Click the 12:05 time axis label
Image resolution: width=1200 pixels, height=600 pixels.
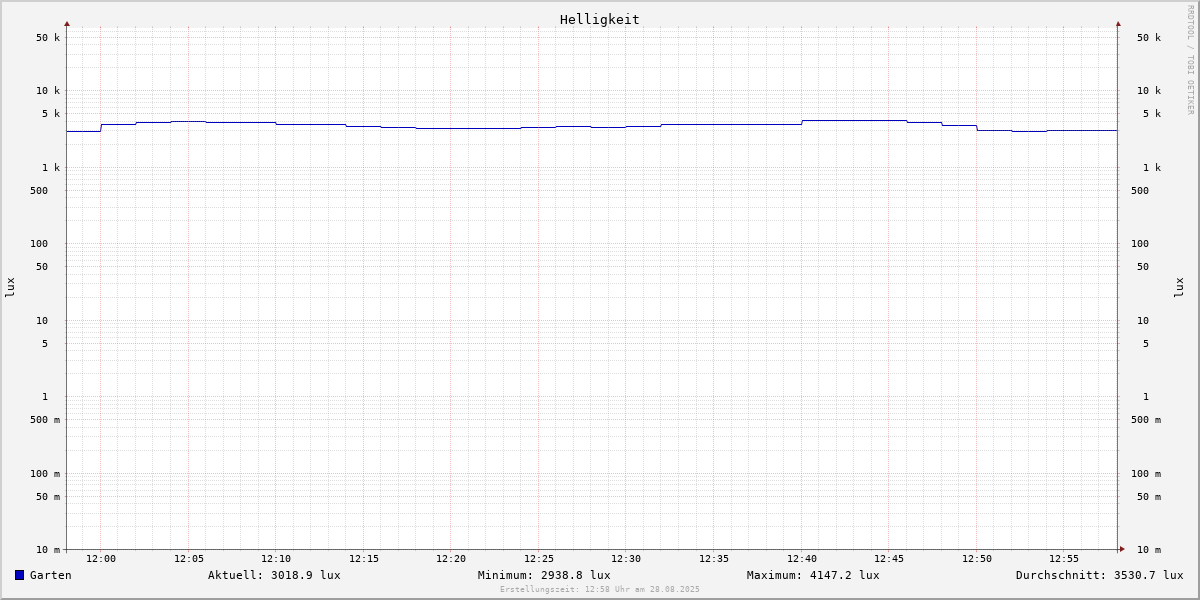(x=189, y=559)
